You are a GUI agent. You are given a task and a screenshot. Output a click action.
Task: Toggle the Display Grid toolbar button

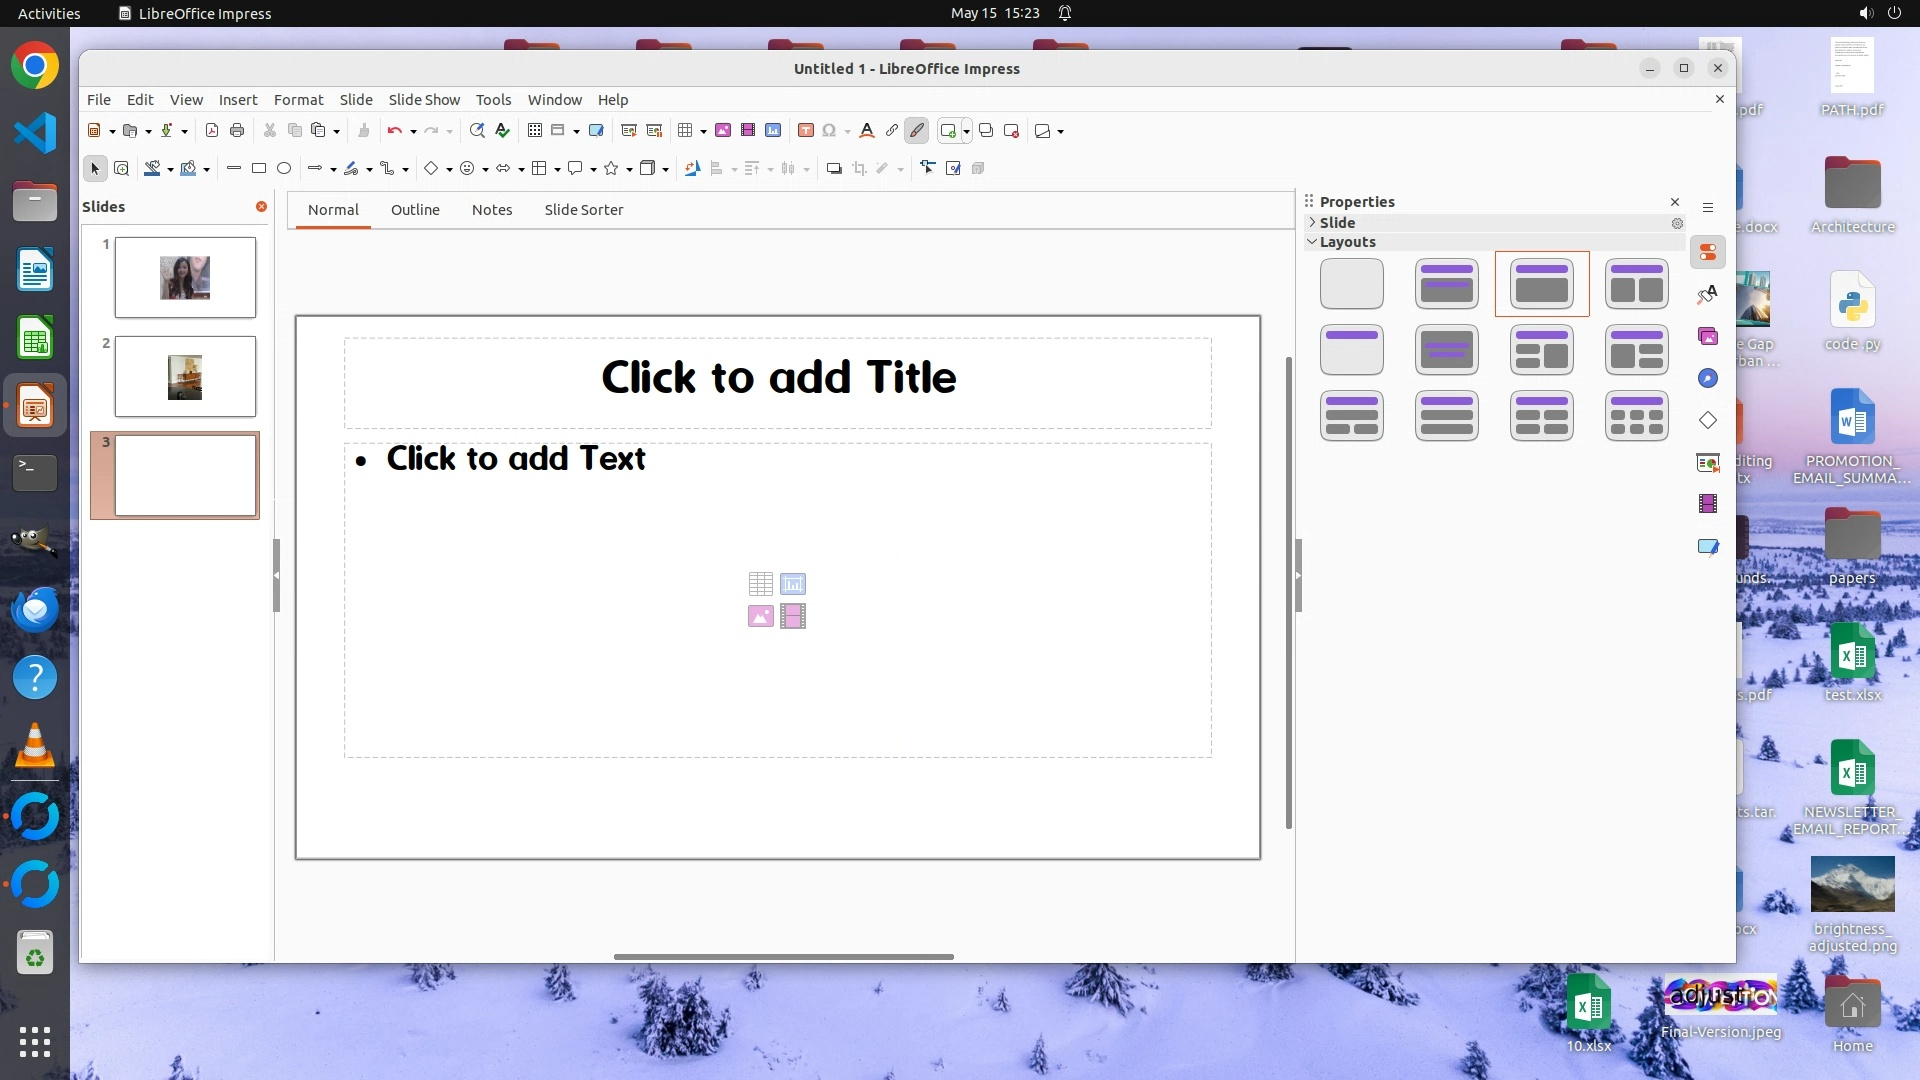(535, 131)
